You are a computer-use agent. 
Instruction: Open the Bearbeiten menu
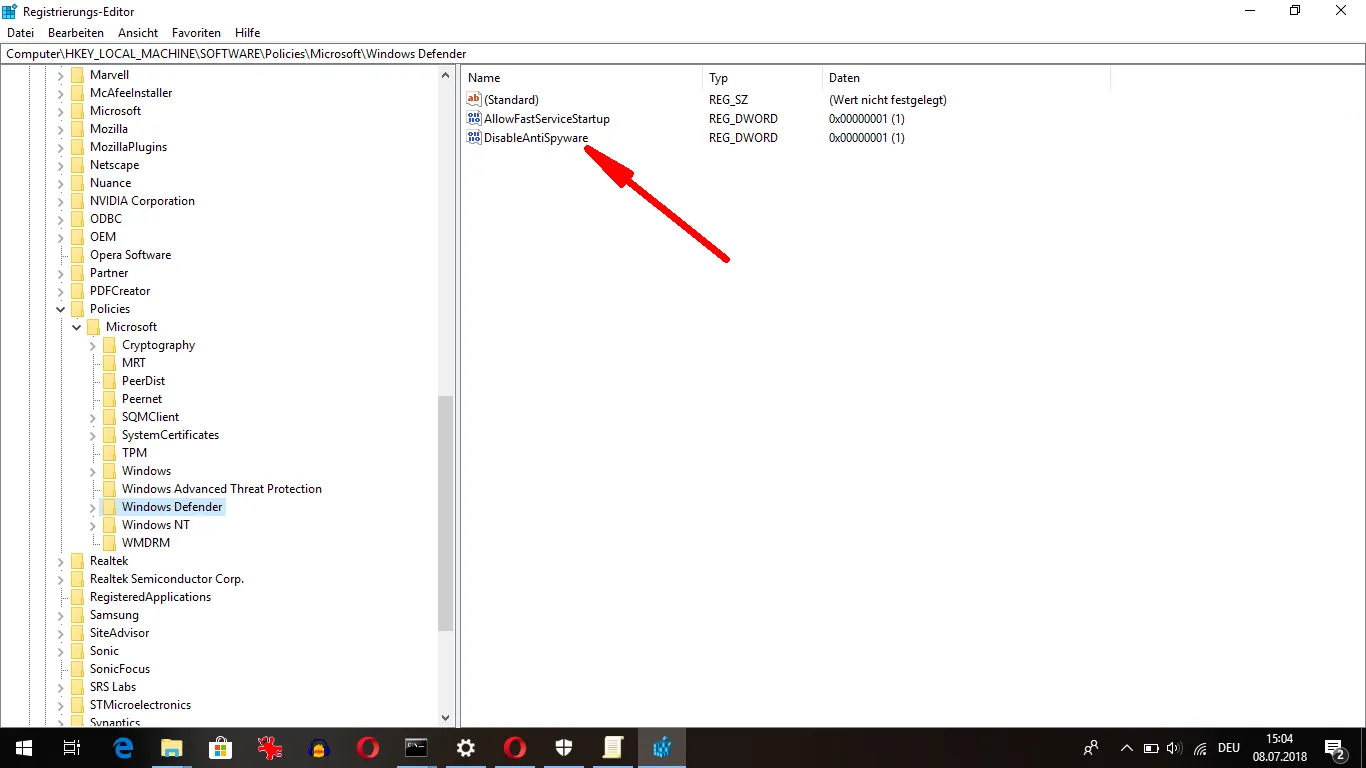[76, 33]
